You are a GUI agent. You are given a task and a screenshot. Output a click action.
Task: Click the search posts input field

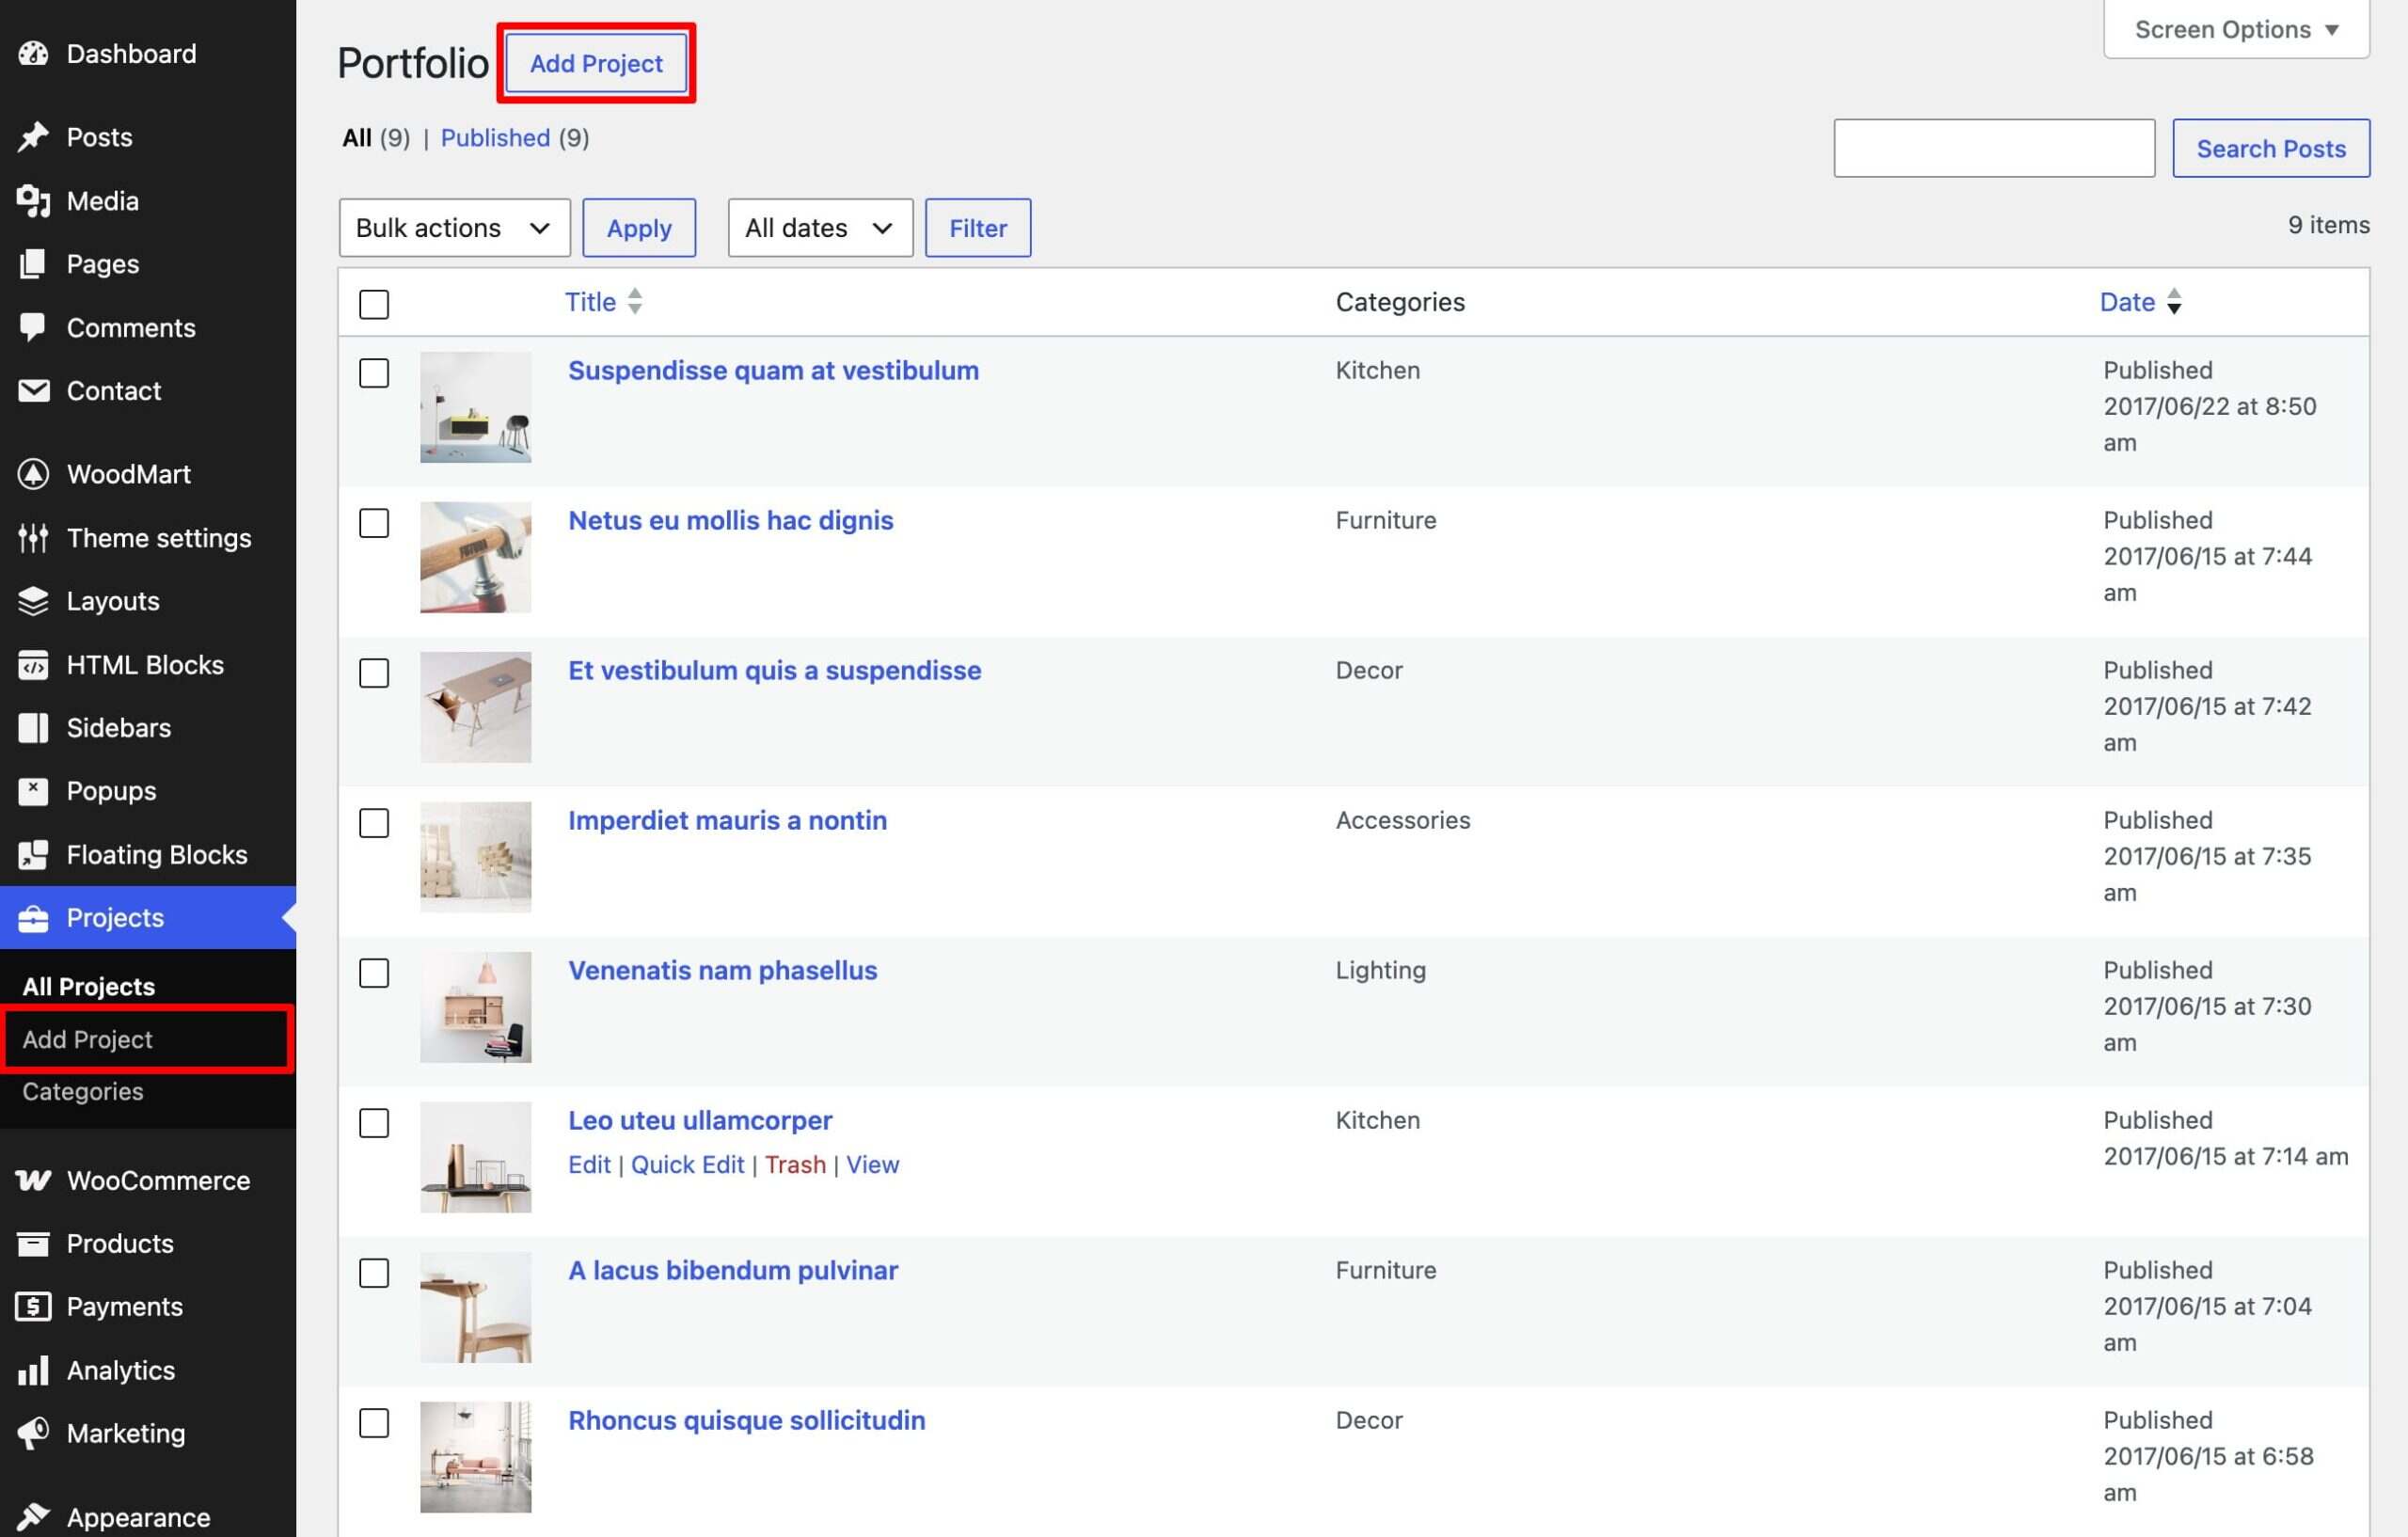click(1993, 148)
